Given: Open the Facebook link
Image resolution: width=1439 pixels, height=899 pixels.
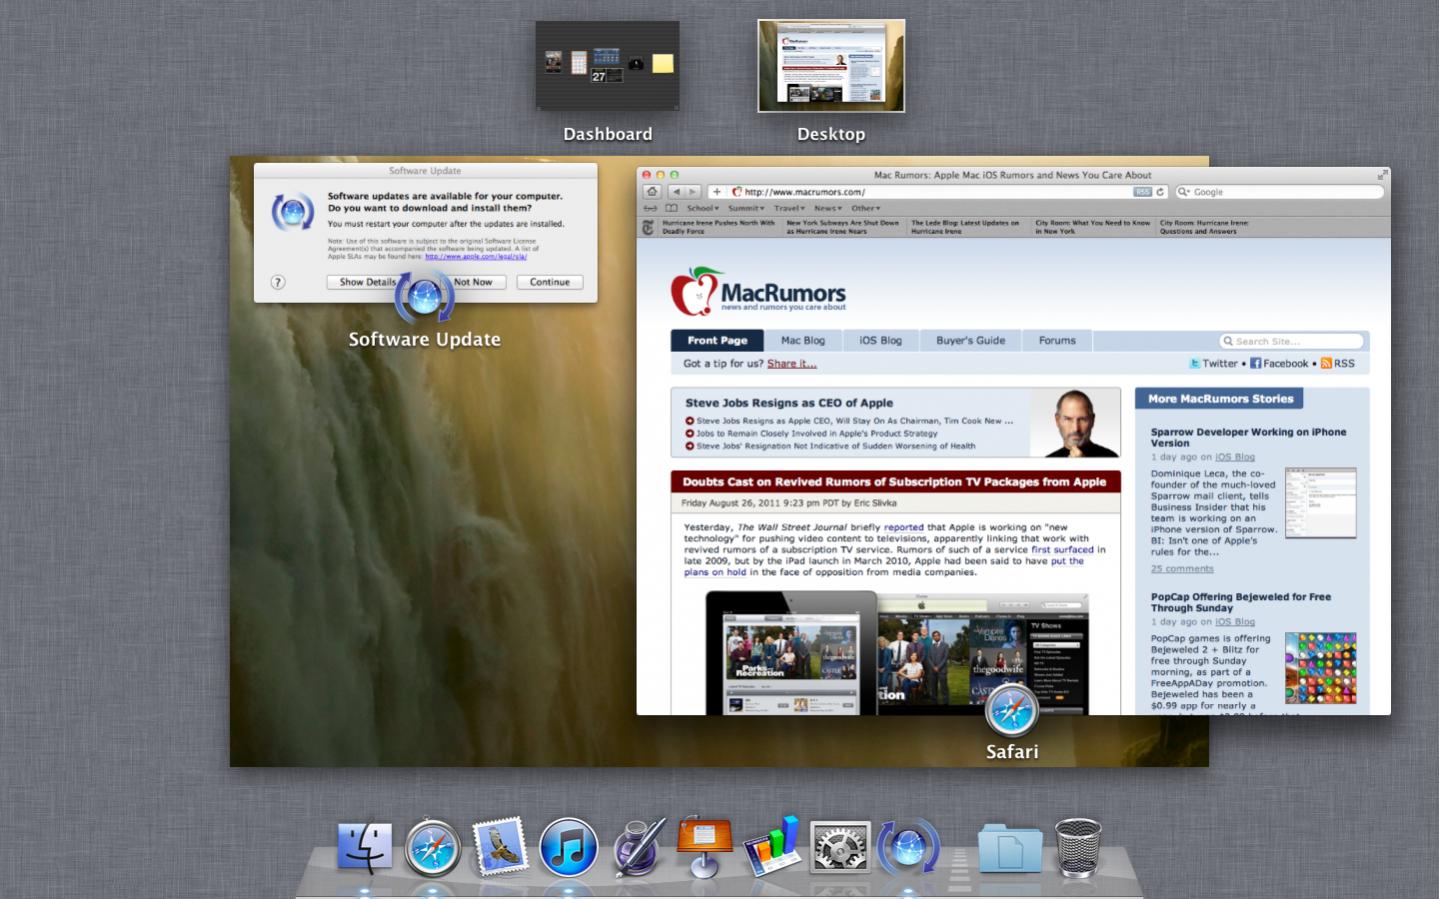Looking at the screenshot, I should coord(1279,364).
